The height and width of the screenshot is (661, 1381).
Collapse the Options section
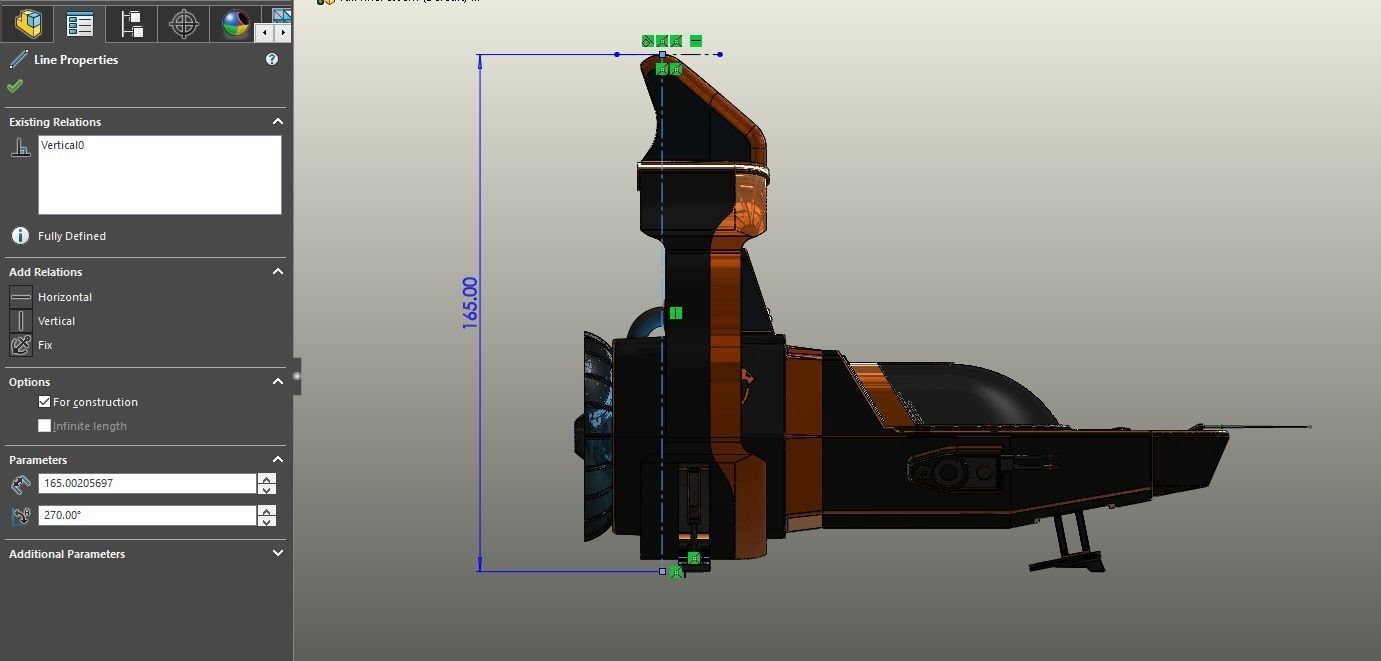278,381
